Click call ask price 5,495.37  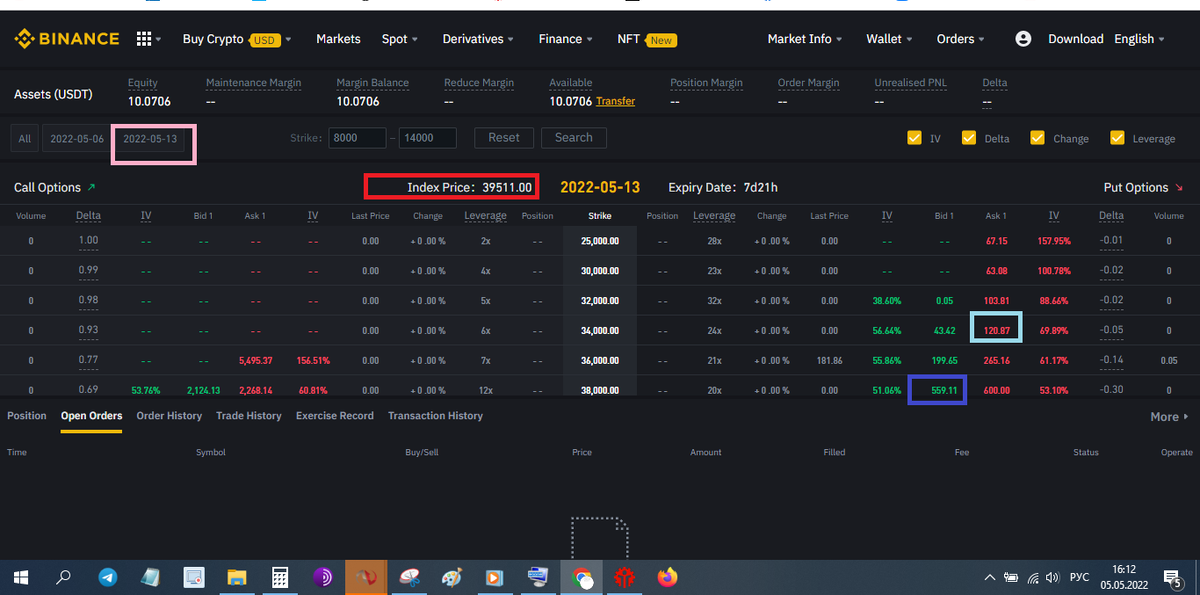pyautogui.click(x=255, y=360)
